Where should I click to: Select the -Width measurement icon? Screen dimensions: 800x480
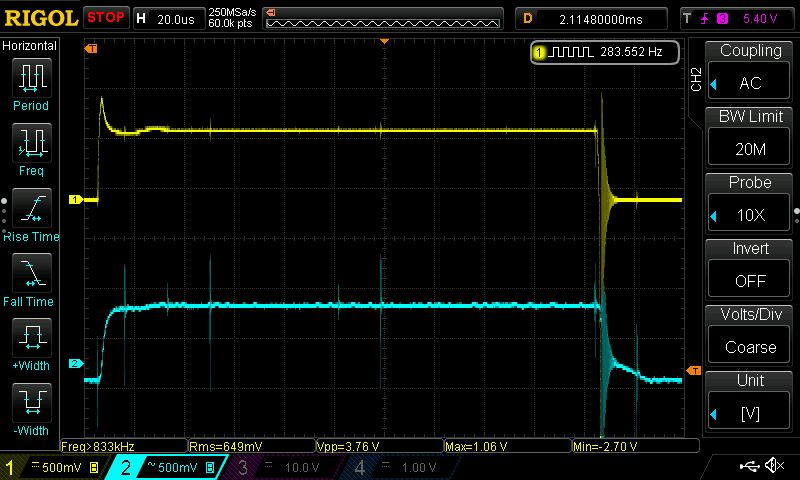(31, 402)
